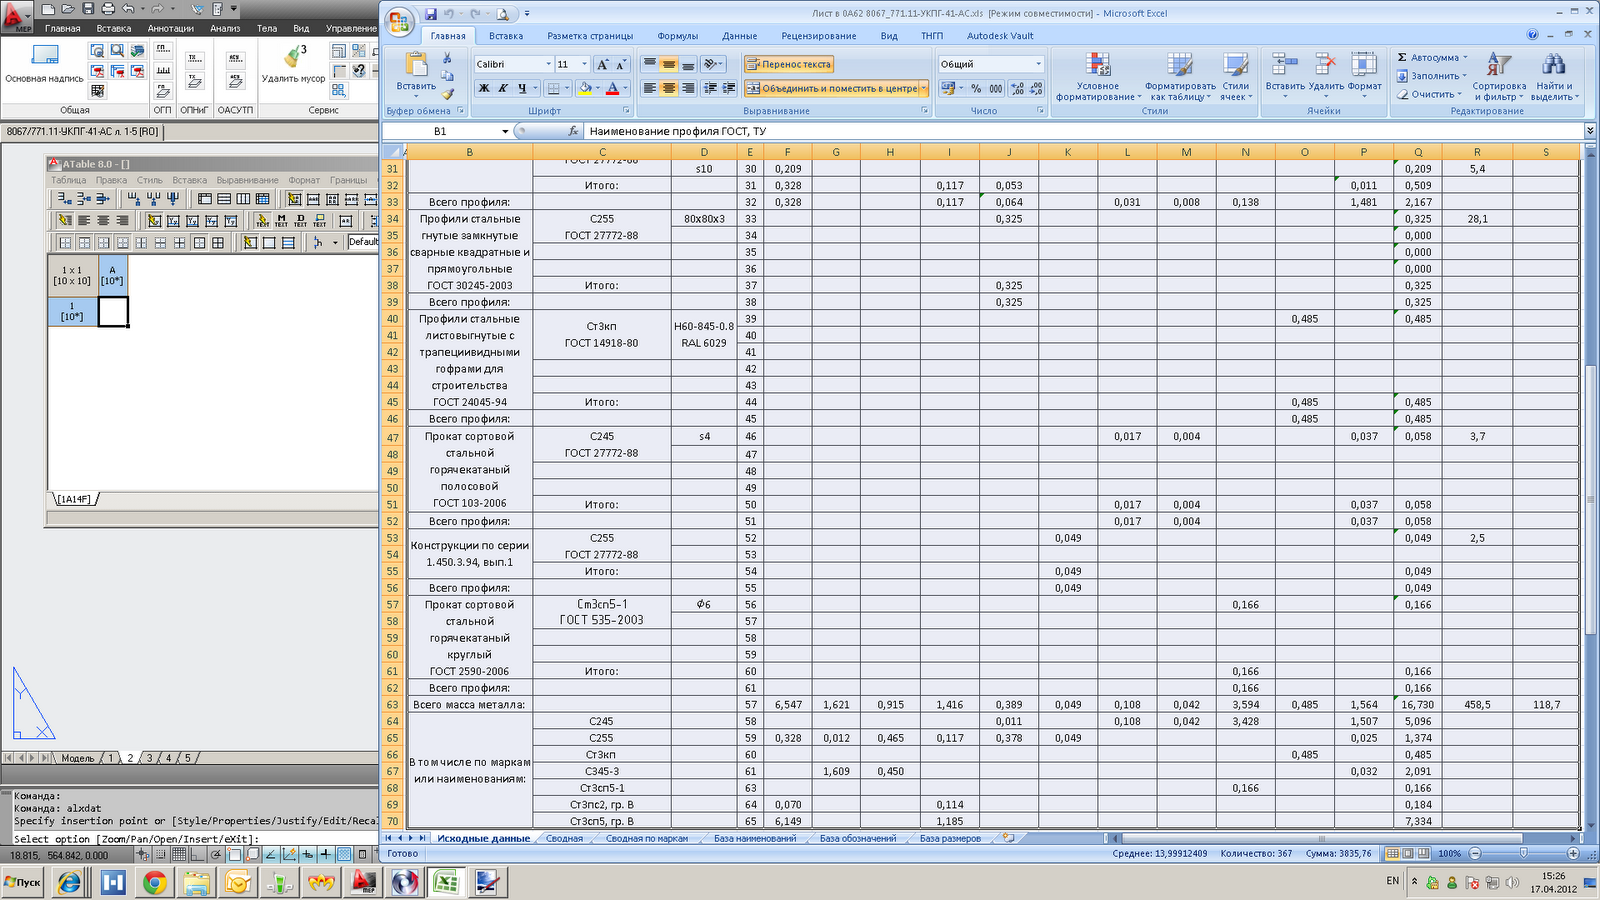Screen dimensions: 1600x900
Task: Click the thousands separator 000 icon
Action: (x=996, y=88)
